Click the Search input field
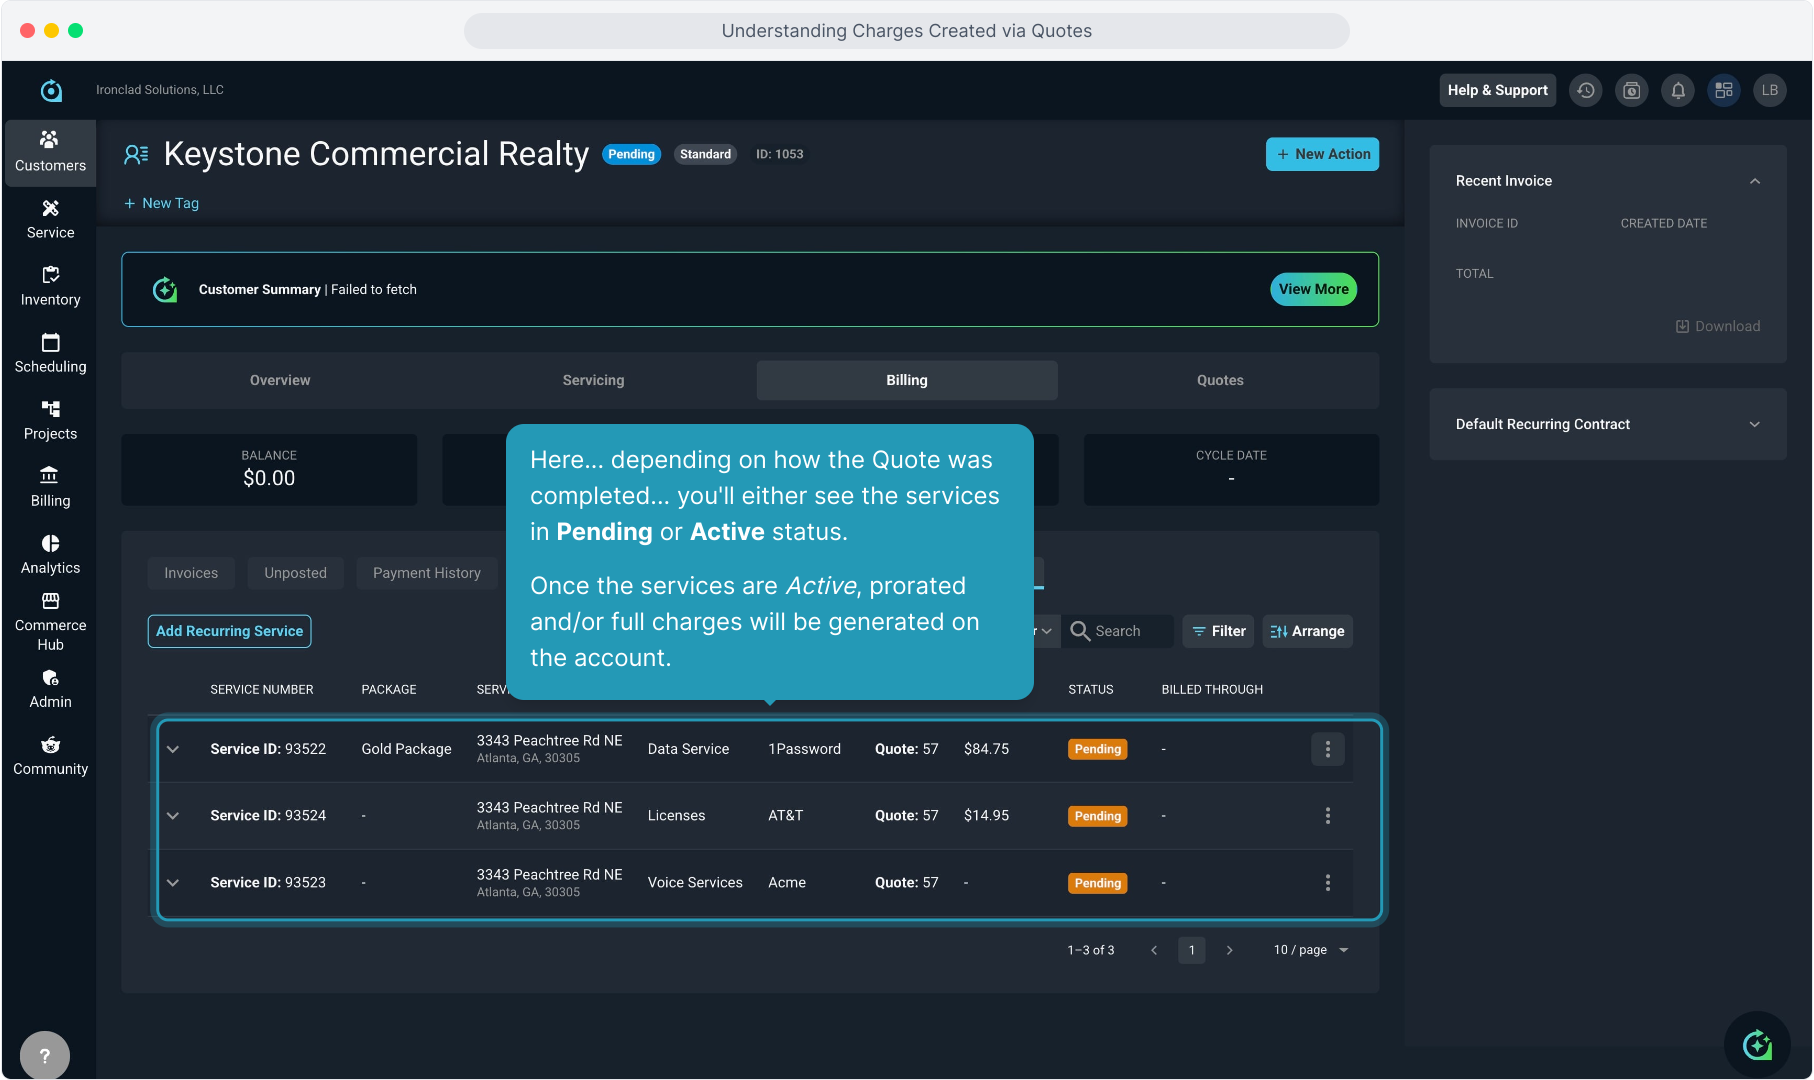 coord(1118,631)
